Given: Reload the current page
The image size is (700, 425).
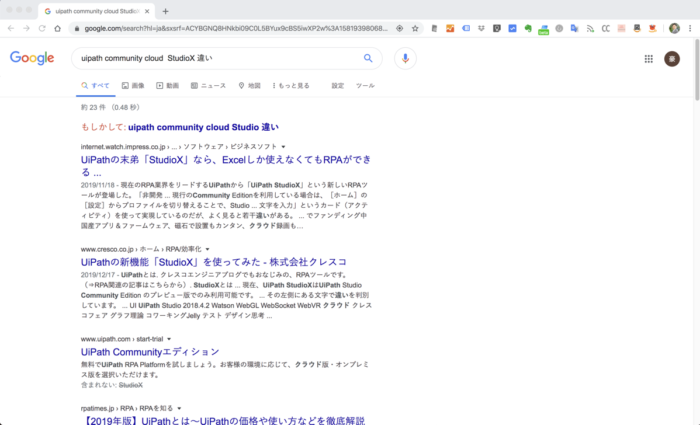Looking at the screenshot, I should click(42, 28).
